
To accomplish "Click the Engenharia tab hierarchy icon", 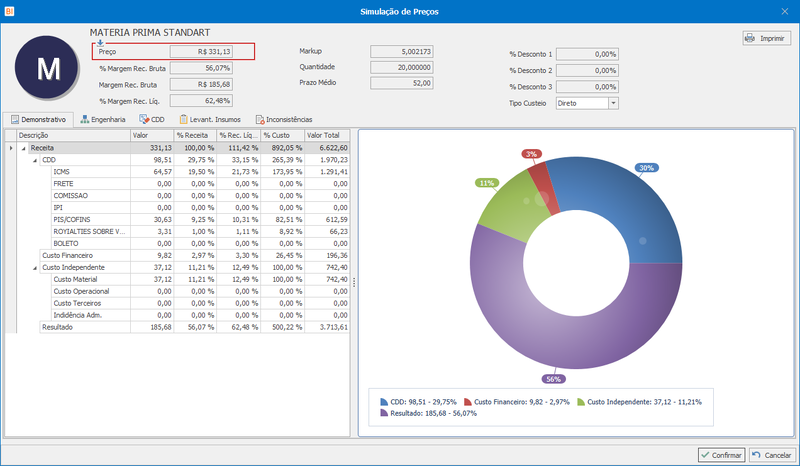I will [85, 119].
